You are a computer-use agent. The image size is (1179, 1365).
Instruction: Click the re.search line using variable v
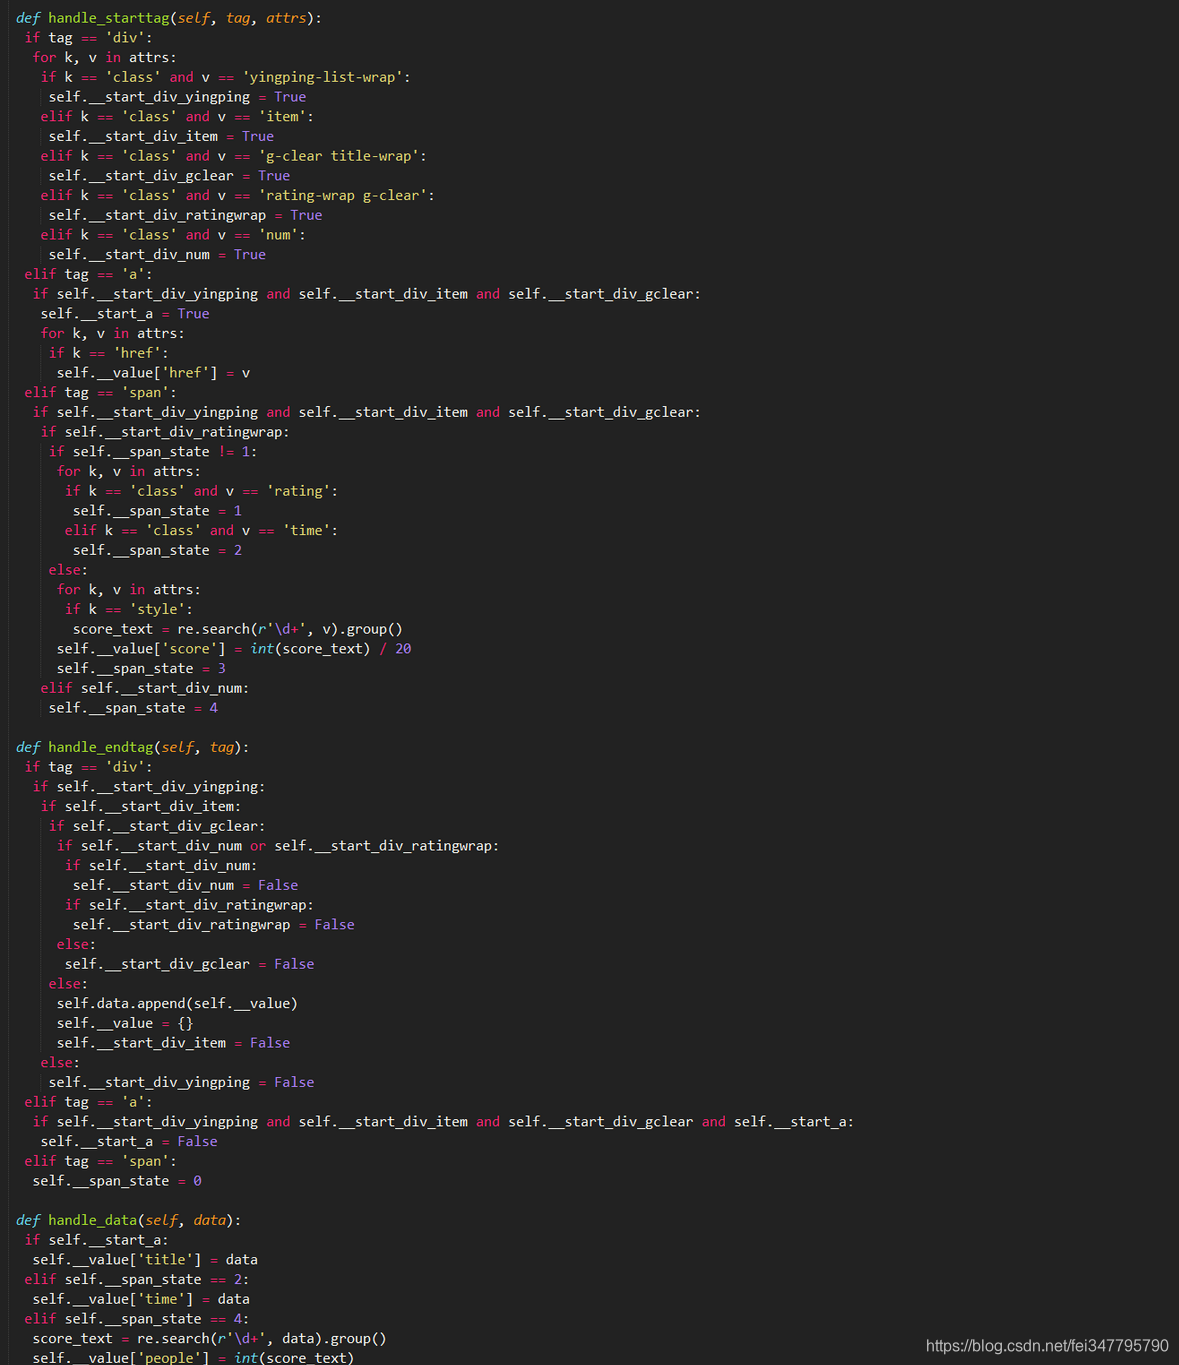coord(237,629)
